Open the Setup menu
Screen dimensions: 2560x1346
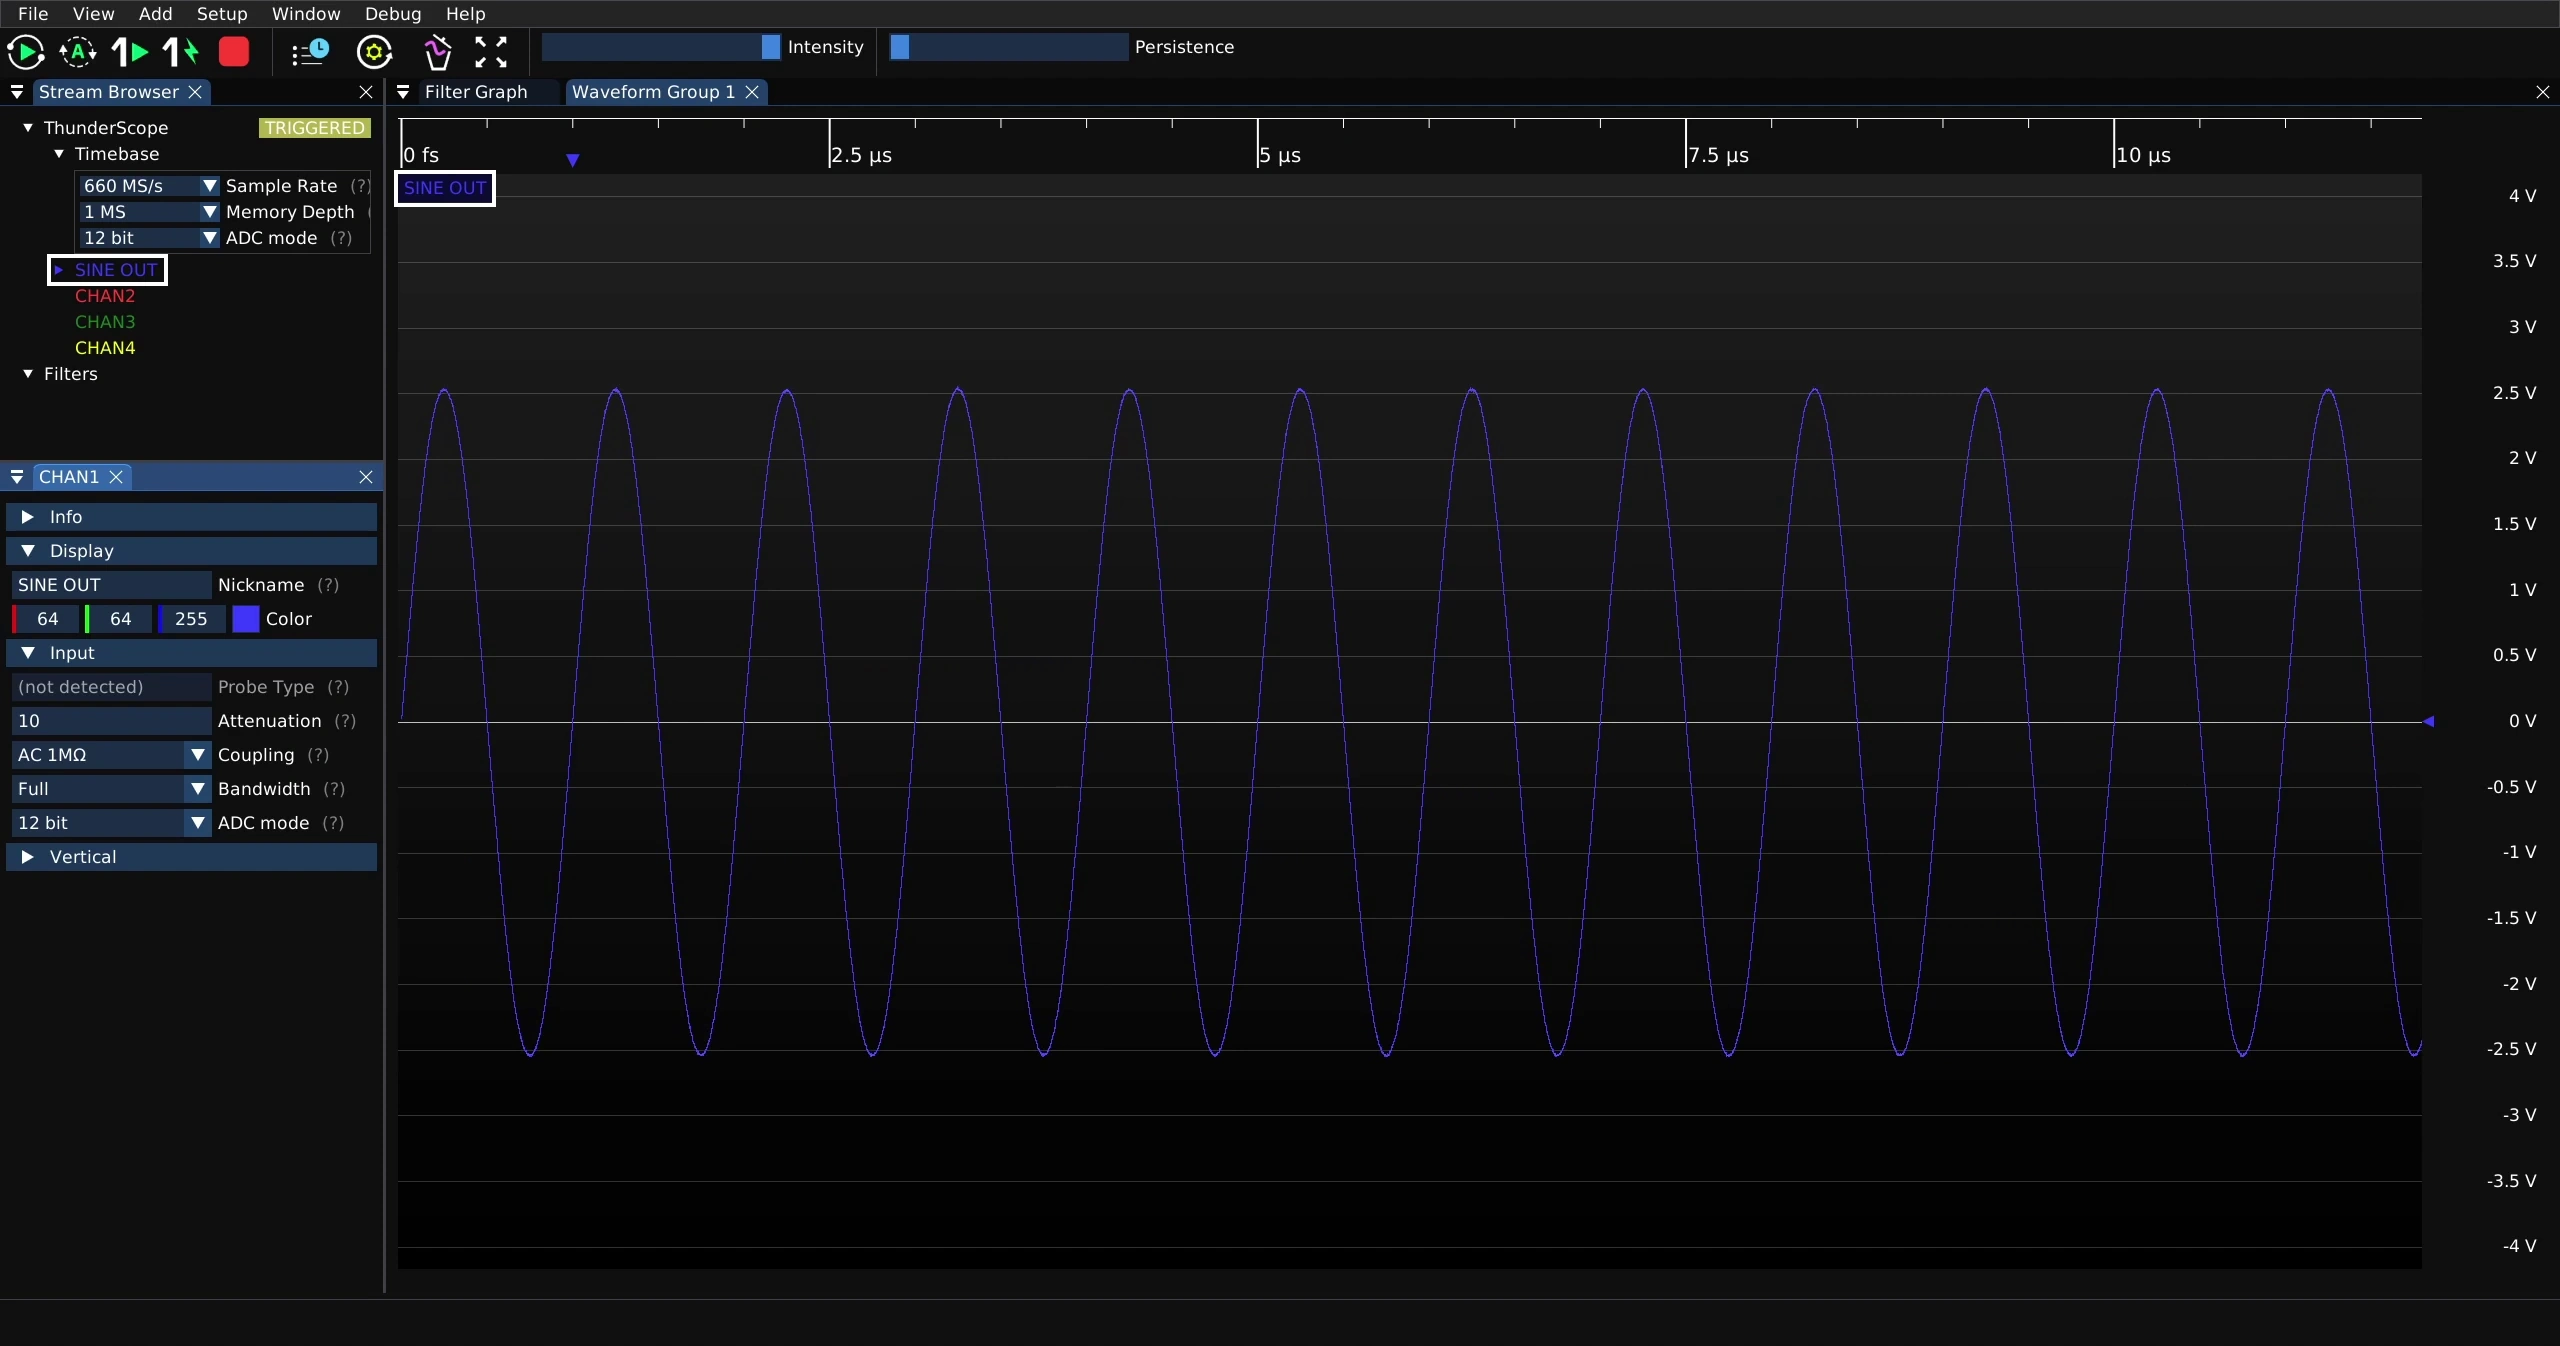[x=222, y=14]
